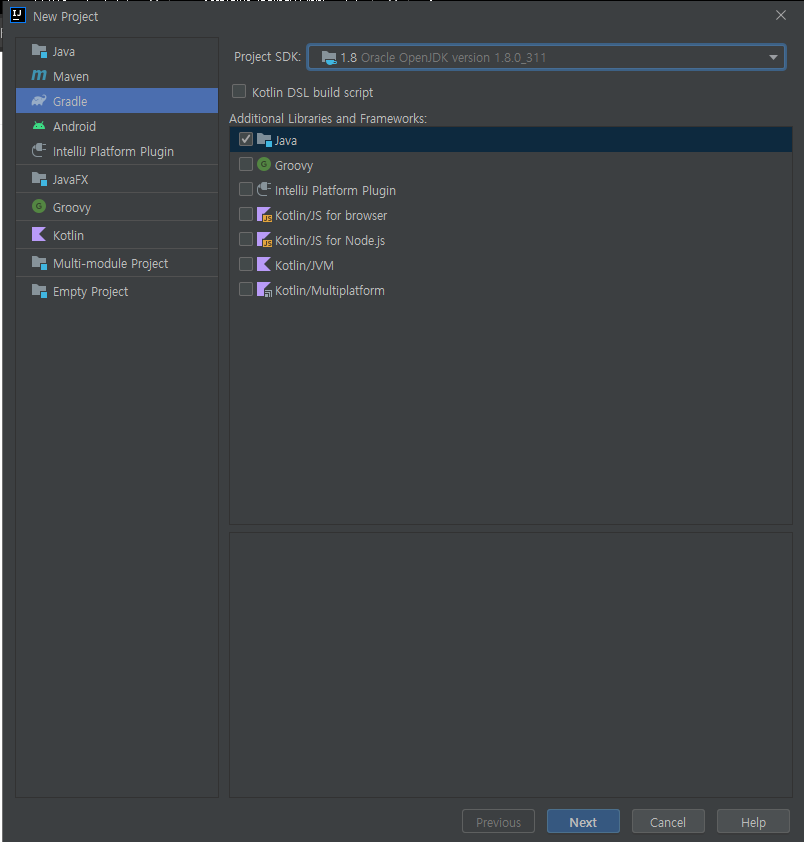Click the Kotlin/Multiplatform icon in list
The image size is (804, 842).
(264, 290)
